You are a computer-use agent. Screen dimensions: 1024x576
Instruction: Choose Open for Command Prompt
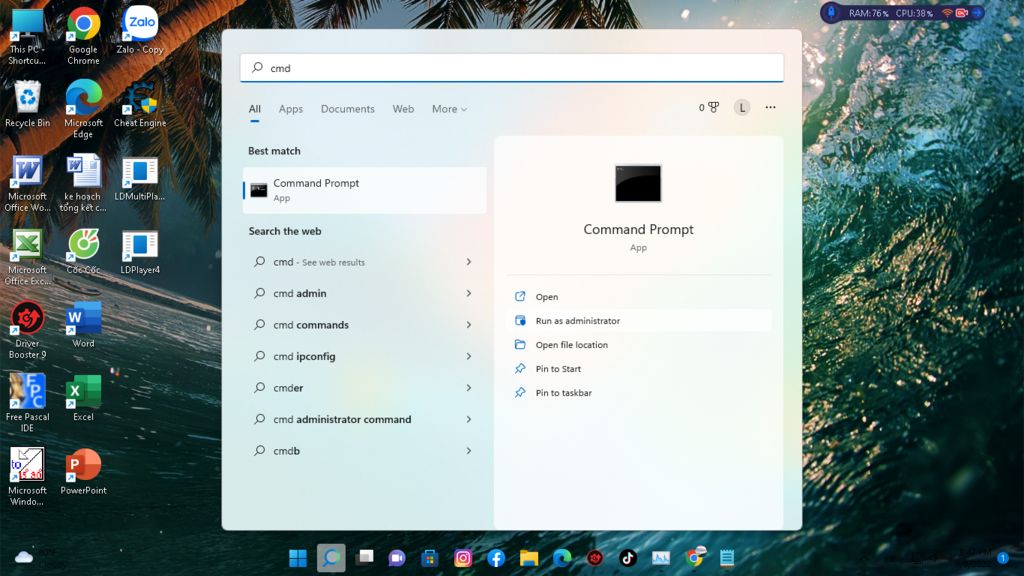click(639, 296)
